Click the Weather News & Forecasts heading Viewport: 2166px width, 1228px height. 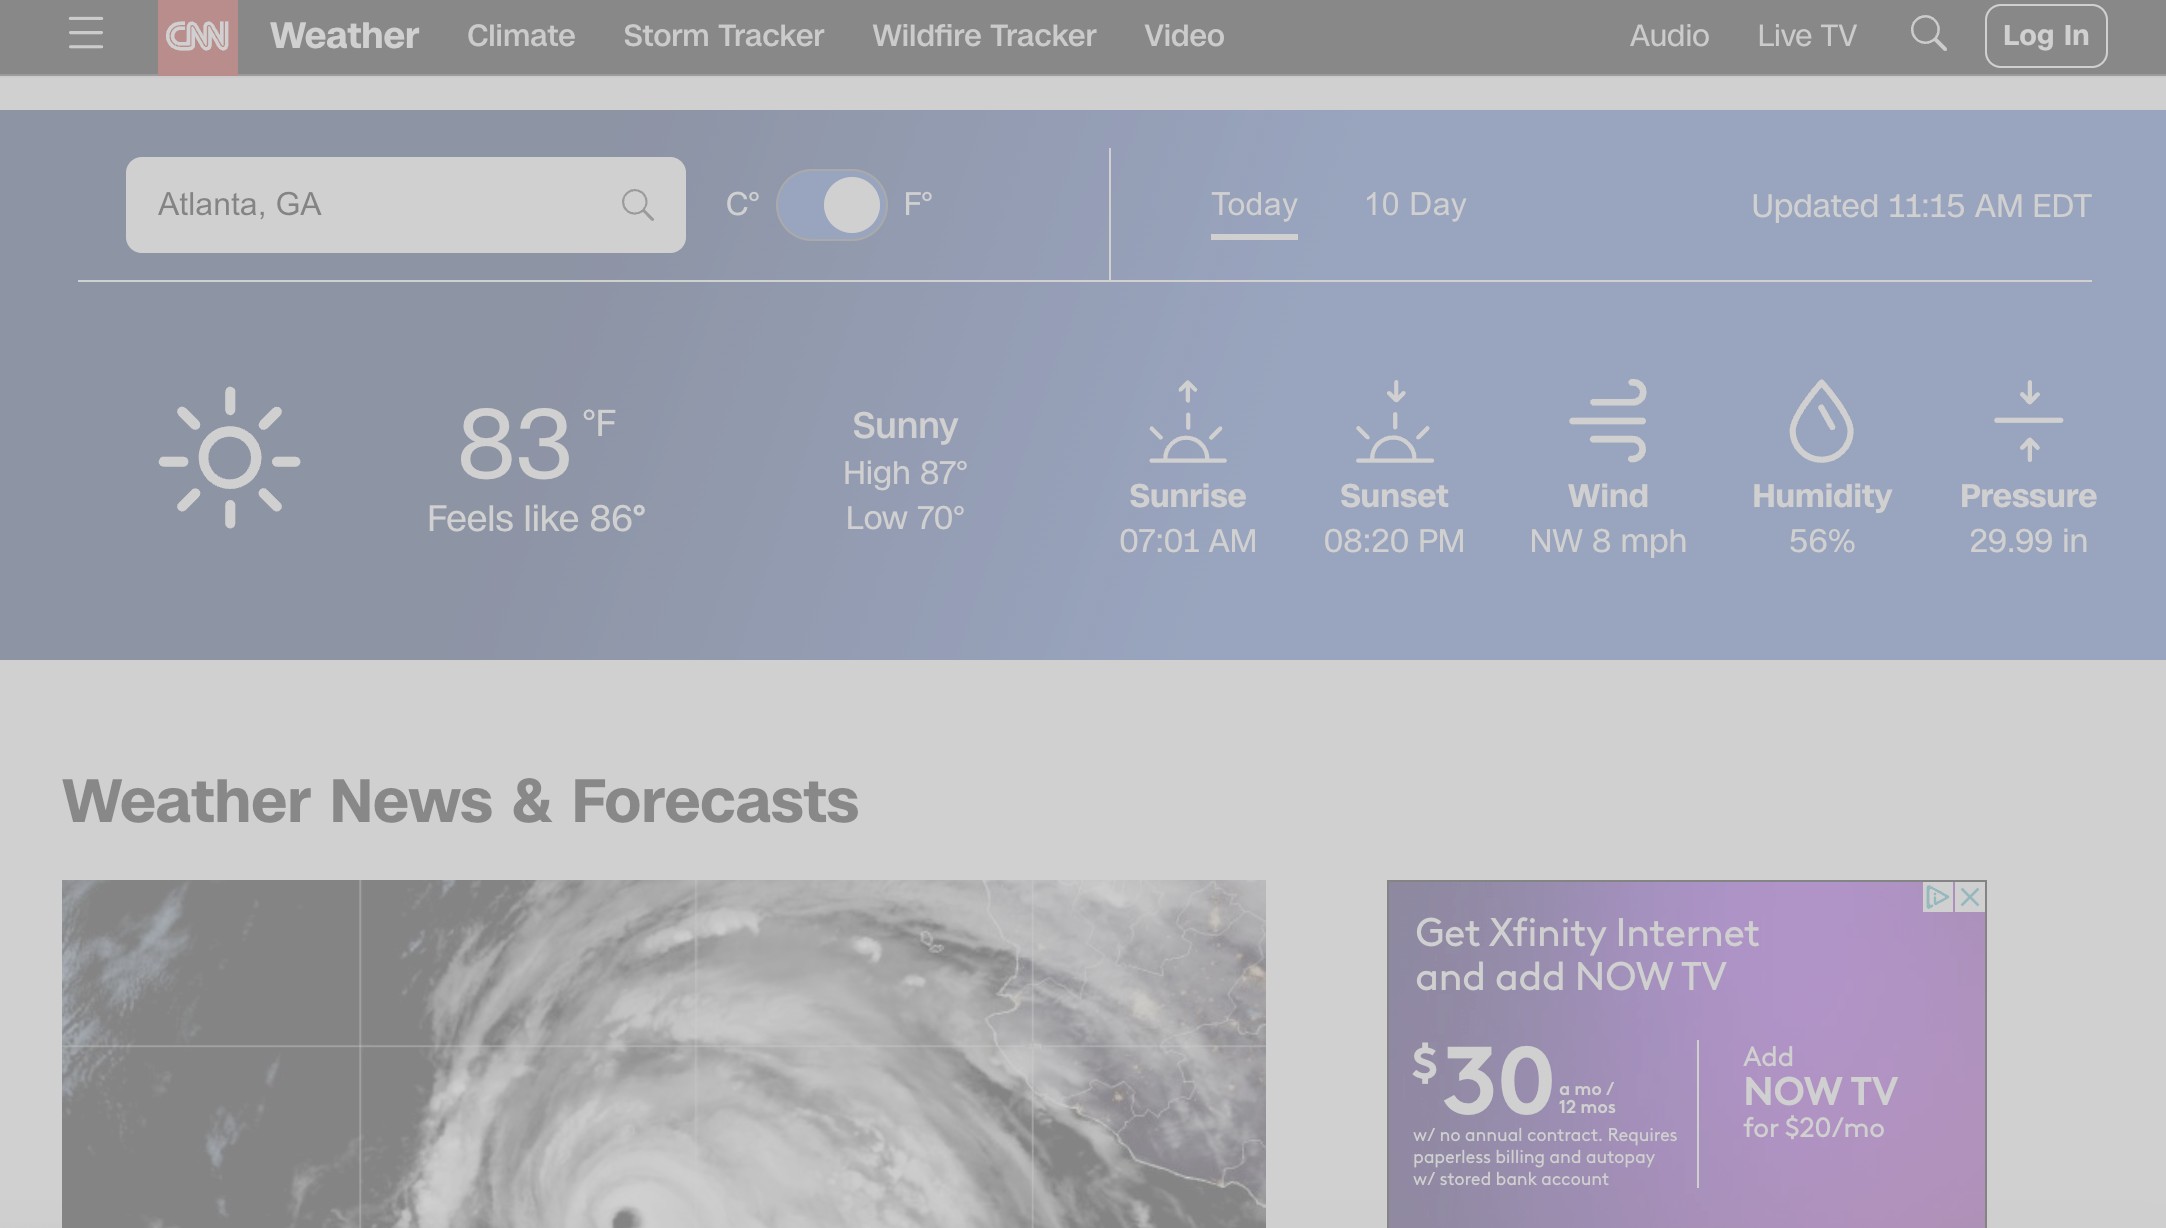460,801
